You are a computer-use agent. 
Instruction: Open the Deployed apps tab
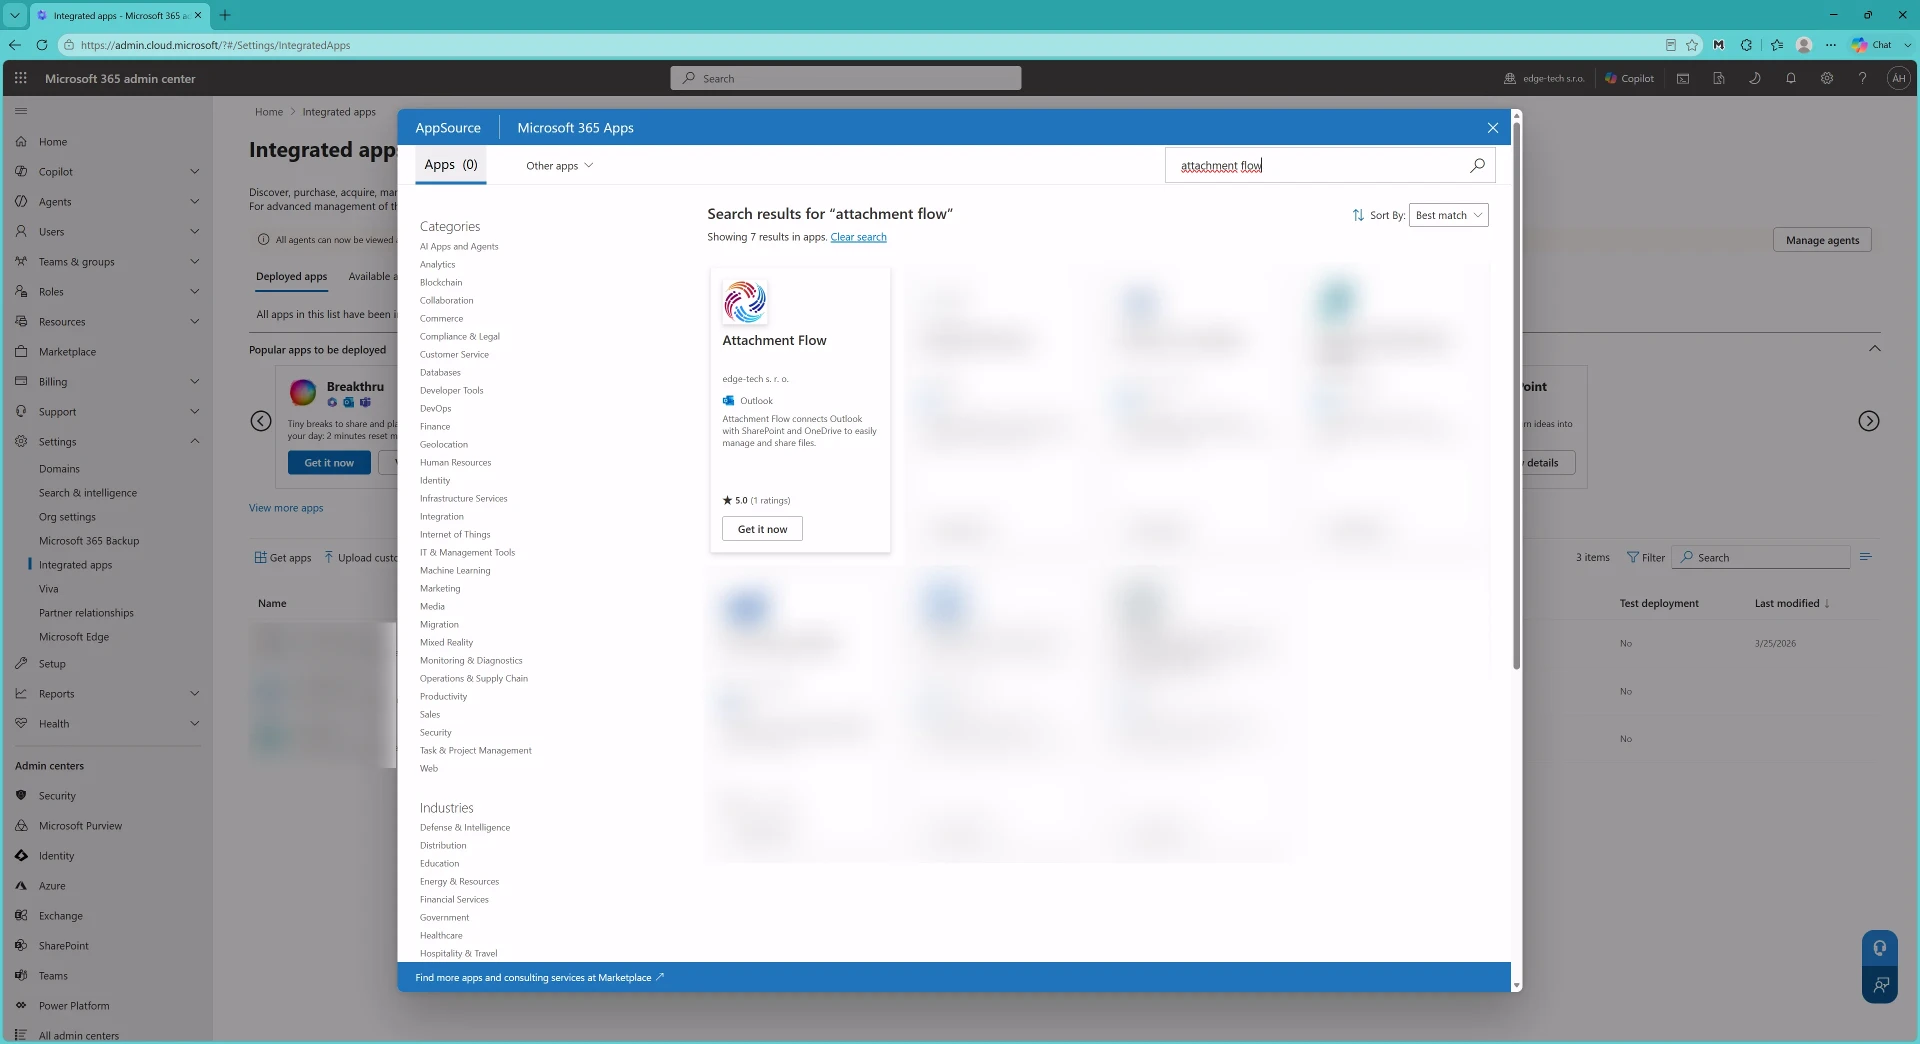pyautogui.click(x=291, y=277)
